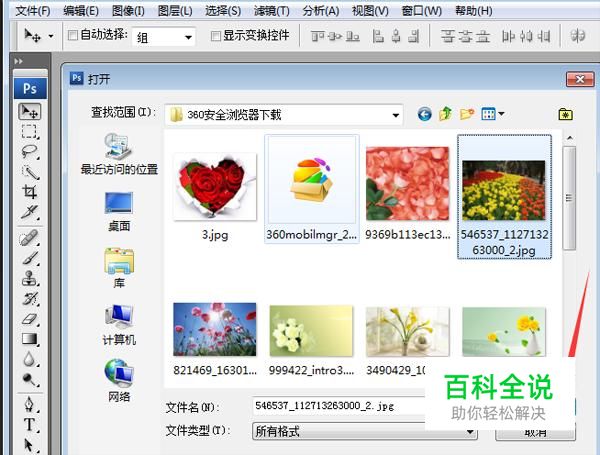
Task: Select the 999422_intro3 white flowers image
Action: [x=311, y=331]
